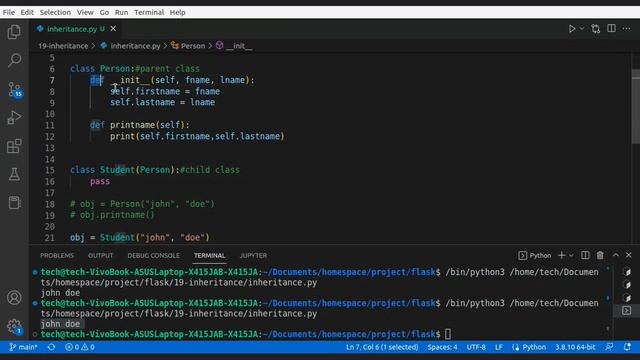Open the Terminal menu
Image resolution: width=640 pixels, height=360 pixels.
(149, 12)
